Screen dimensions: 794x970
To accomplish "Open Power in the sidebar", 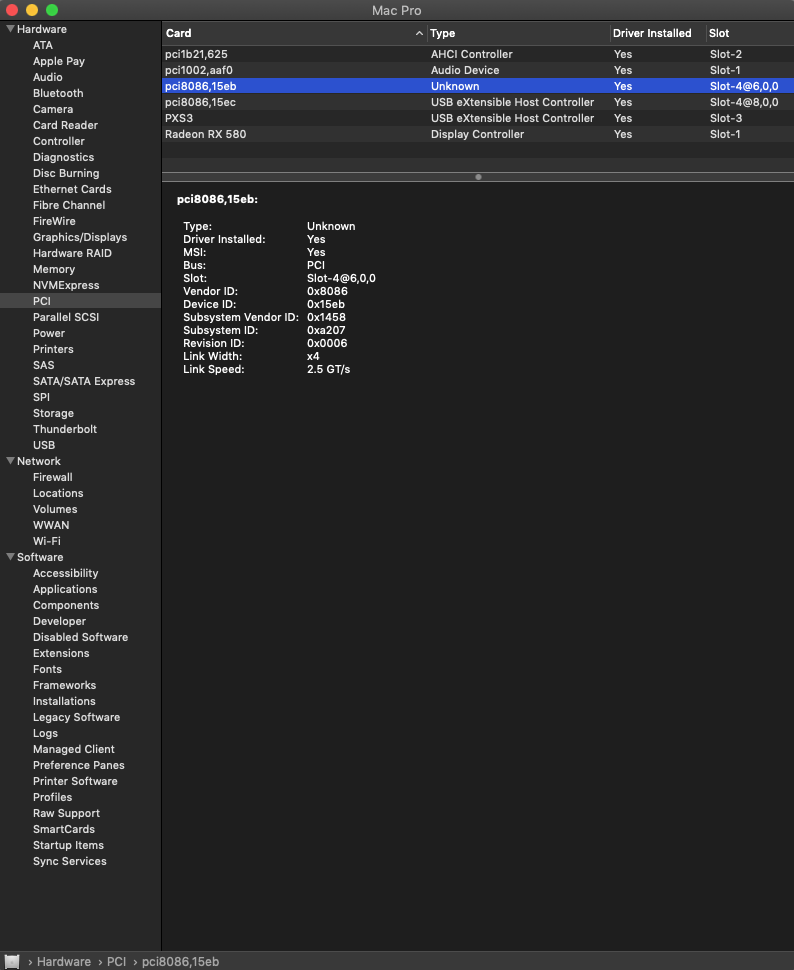I will click(x=48, y=333).
